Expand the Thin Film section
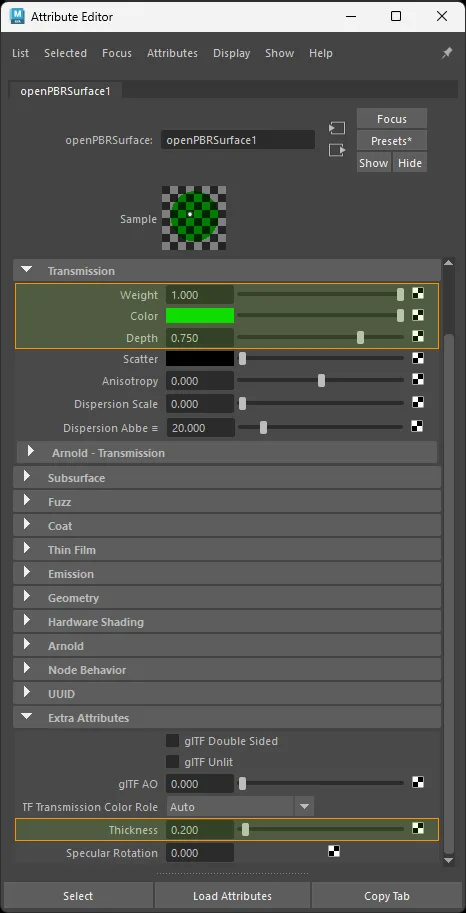 pyautogui.click(x=27, y=548)
